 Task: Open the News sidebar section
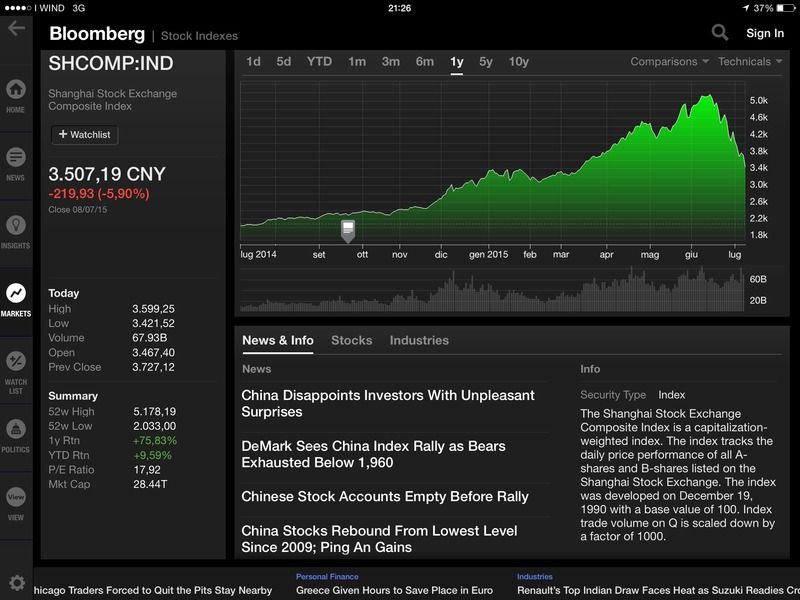(x=16, y=162)
